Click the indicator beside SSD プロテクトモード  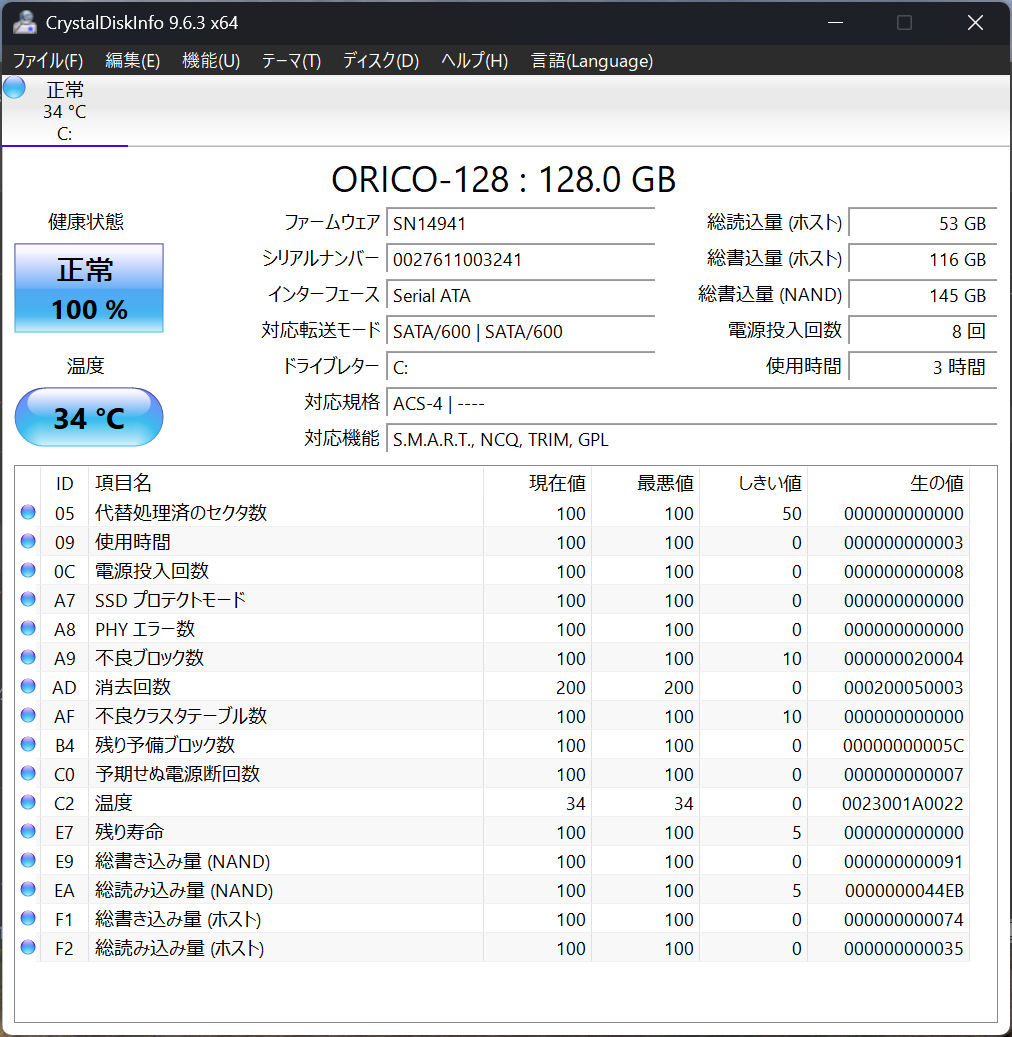29,600
